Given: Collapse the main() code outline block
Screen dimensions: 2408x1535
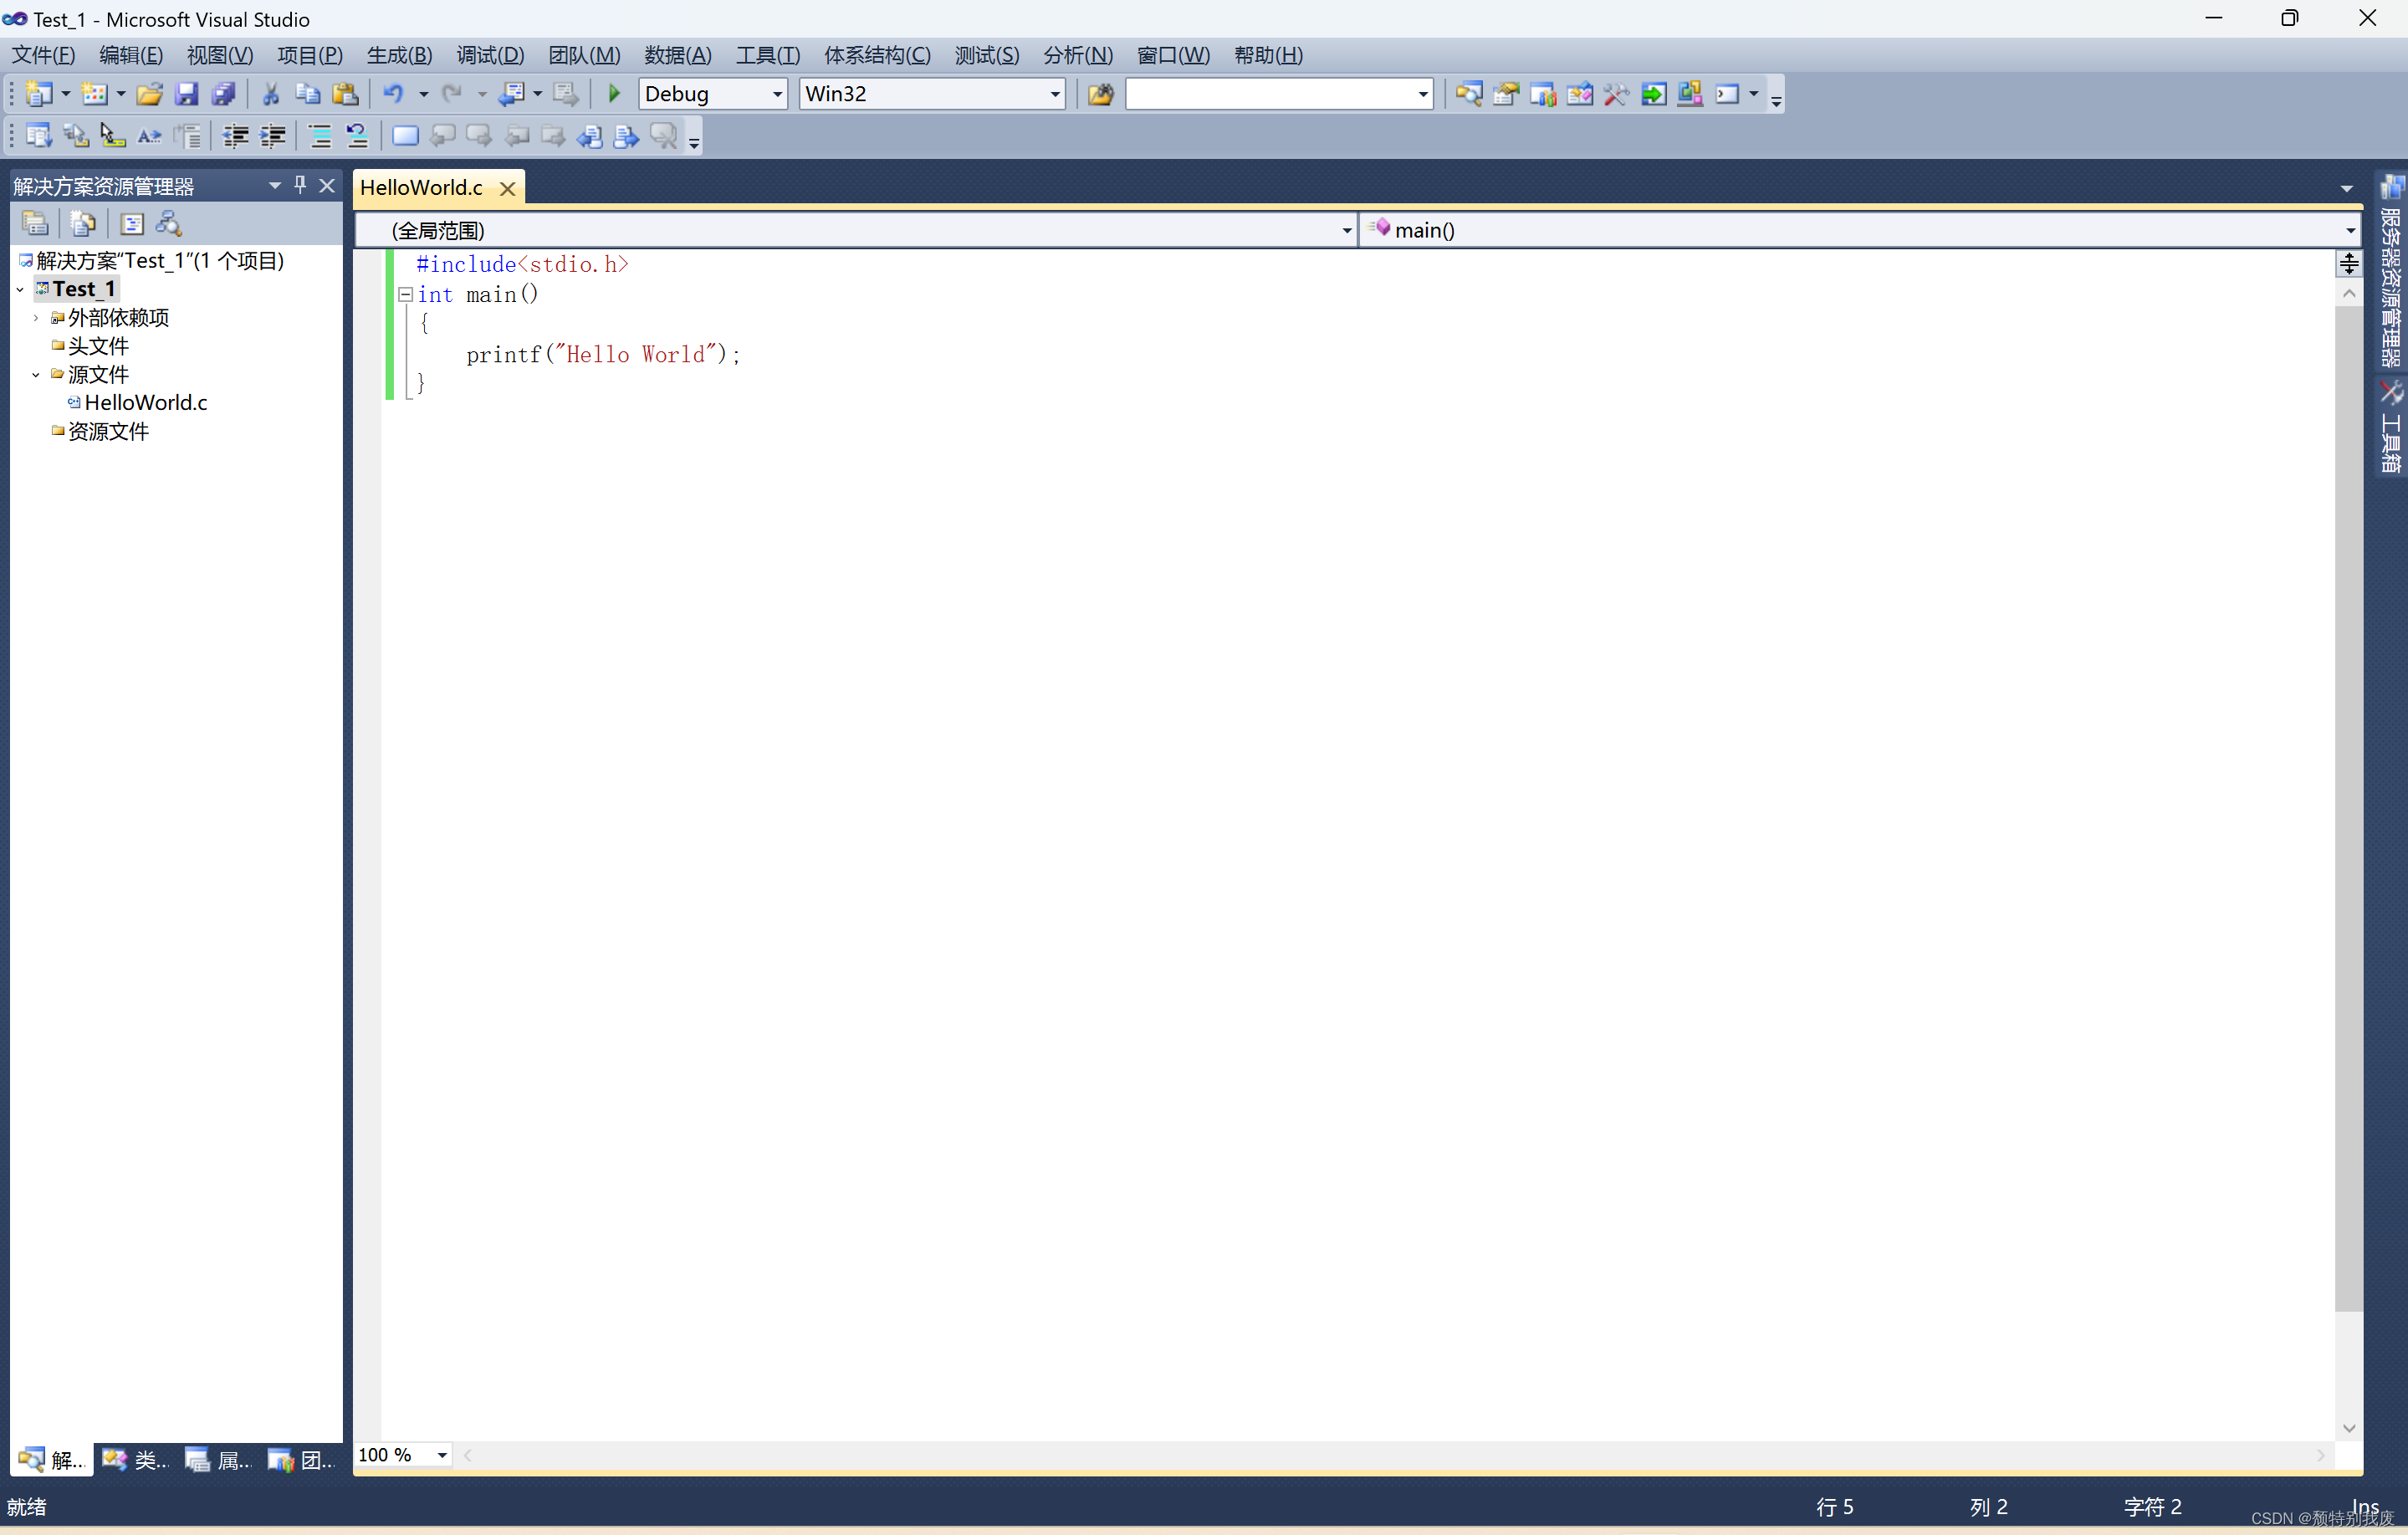Looking at the screenshot, I should tap(405, 295).
